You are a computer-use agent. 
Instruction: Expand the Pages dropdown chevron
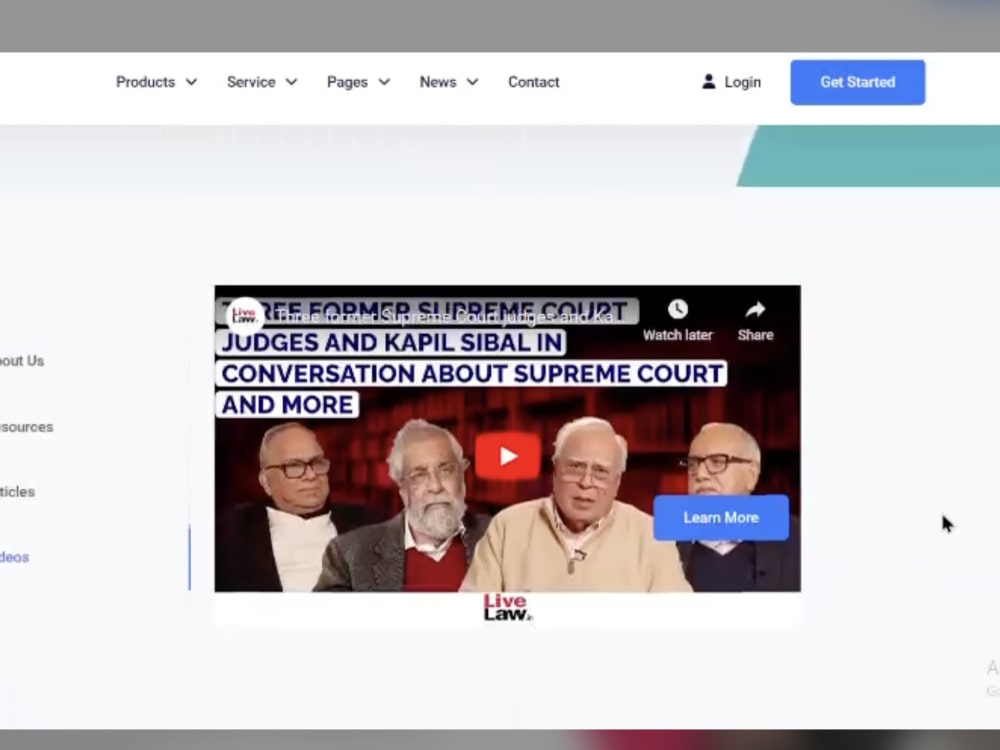(384, 82)
